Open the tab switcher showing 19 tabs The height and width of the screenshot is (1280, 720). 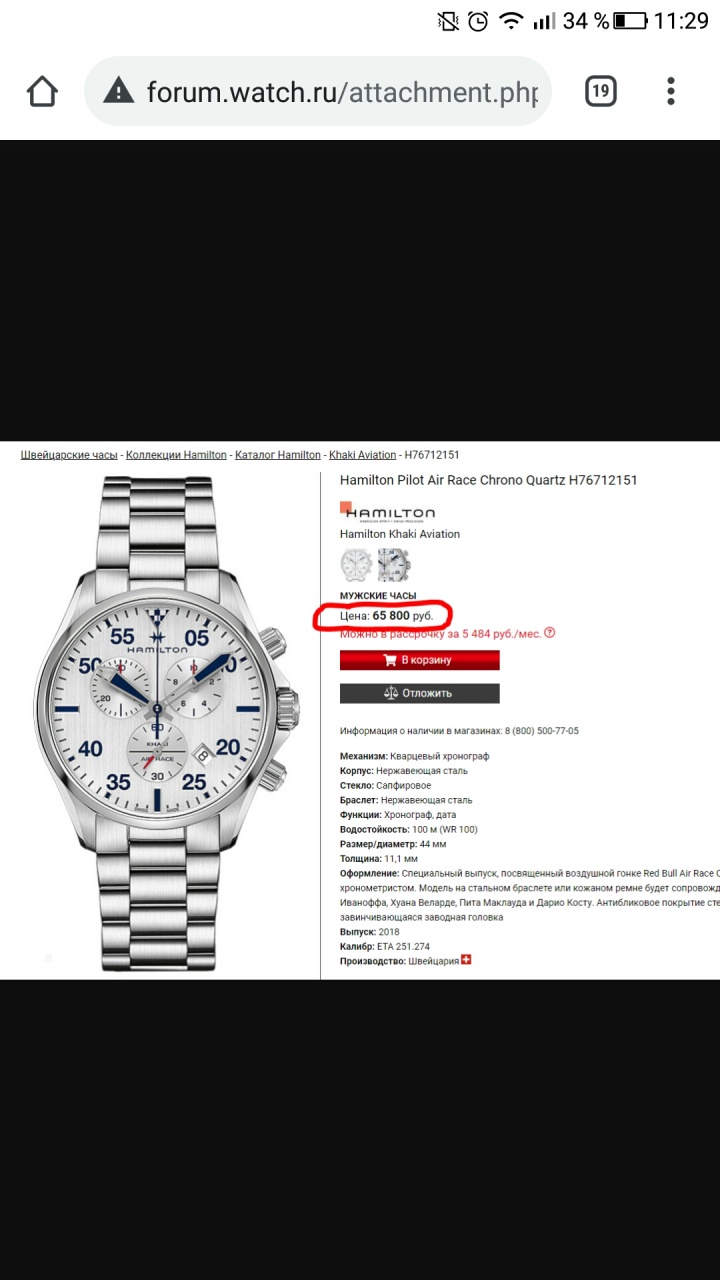point(600,92)
